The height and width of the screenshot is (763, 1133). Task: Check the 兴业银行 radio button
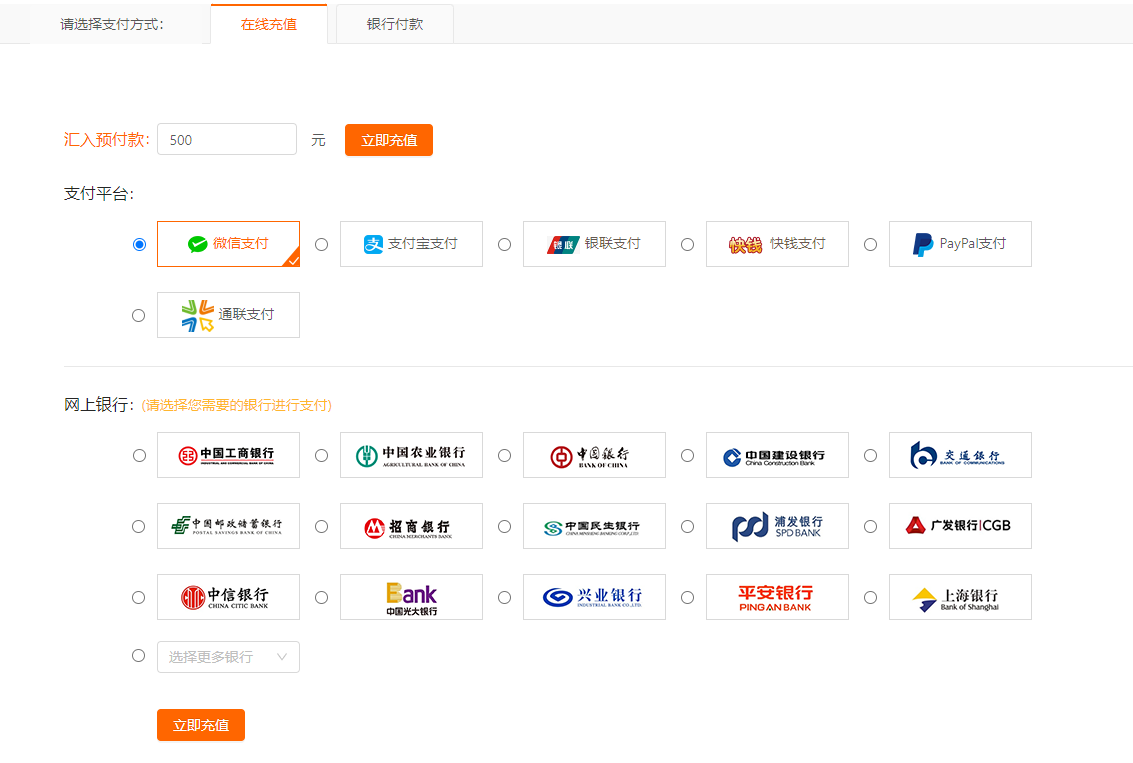coord(504,598)
